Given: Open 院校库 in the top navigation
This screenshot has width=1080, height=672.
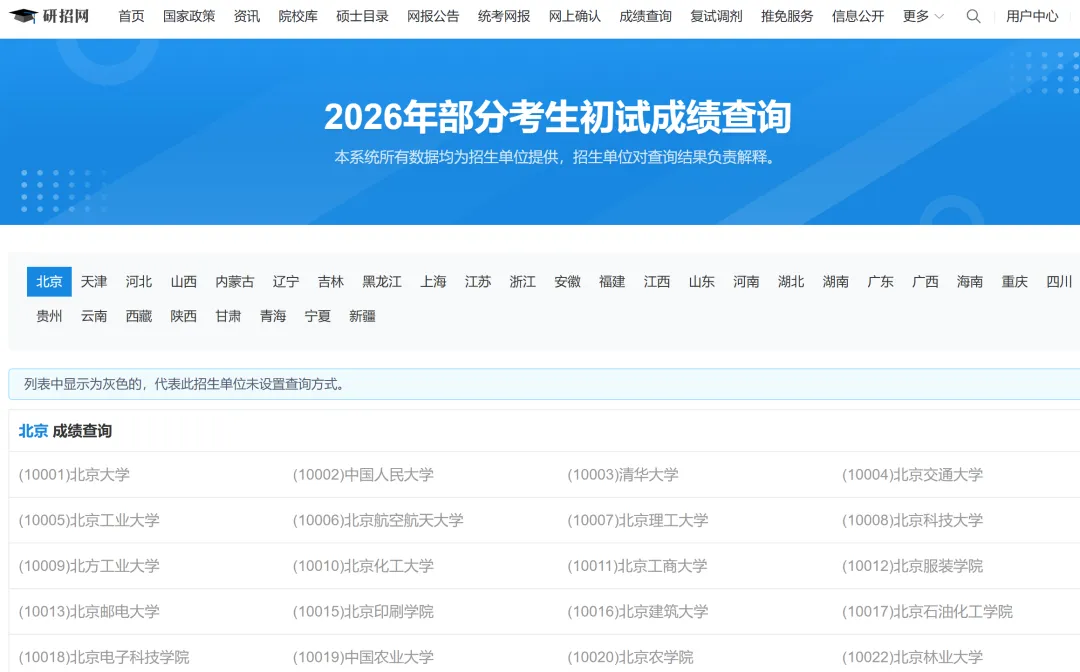Looking at the screenshot, I should point(298,16).
